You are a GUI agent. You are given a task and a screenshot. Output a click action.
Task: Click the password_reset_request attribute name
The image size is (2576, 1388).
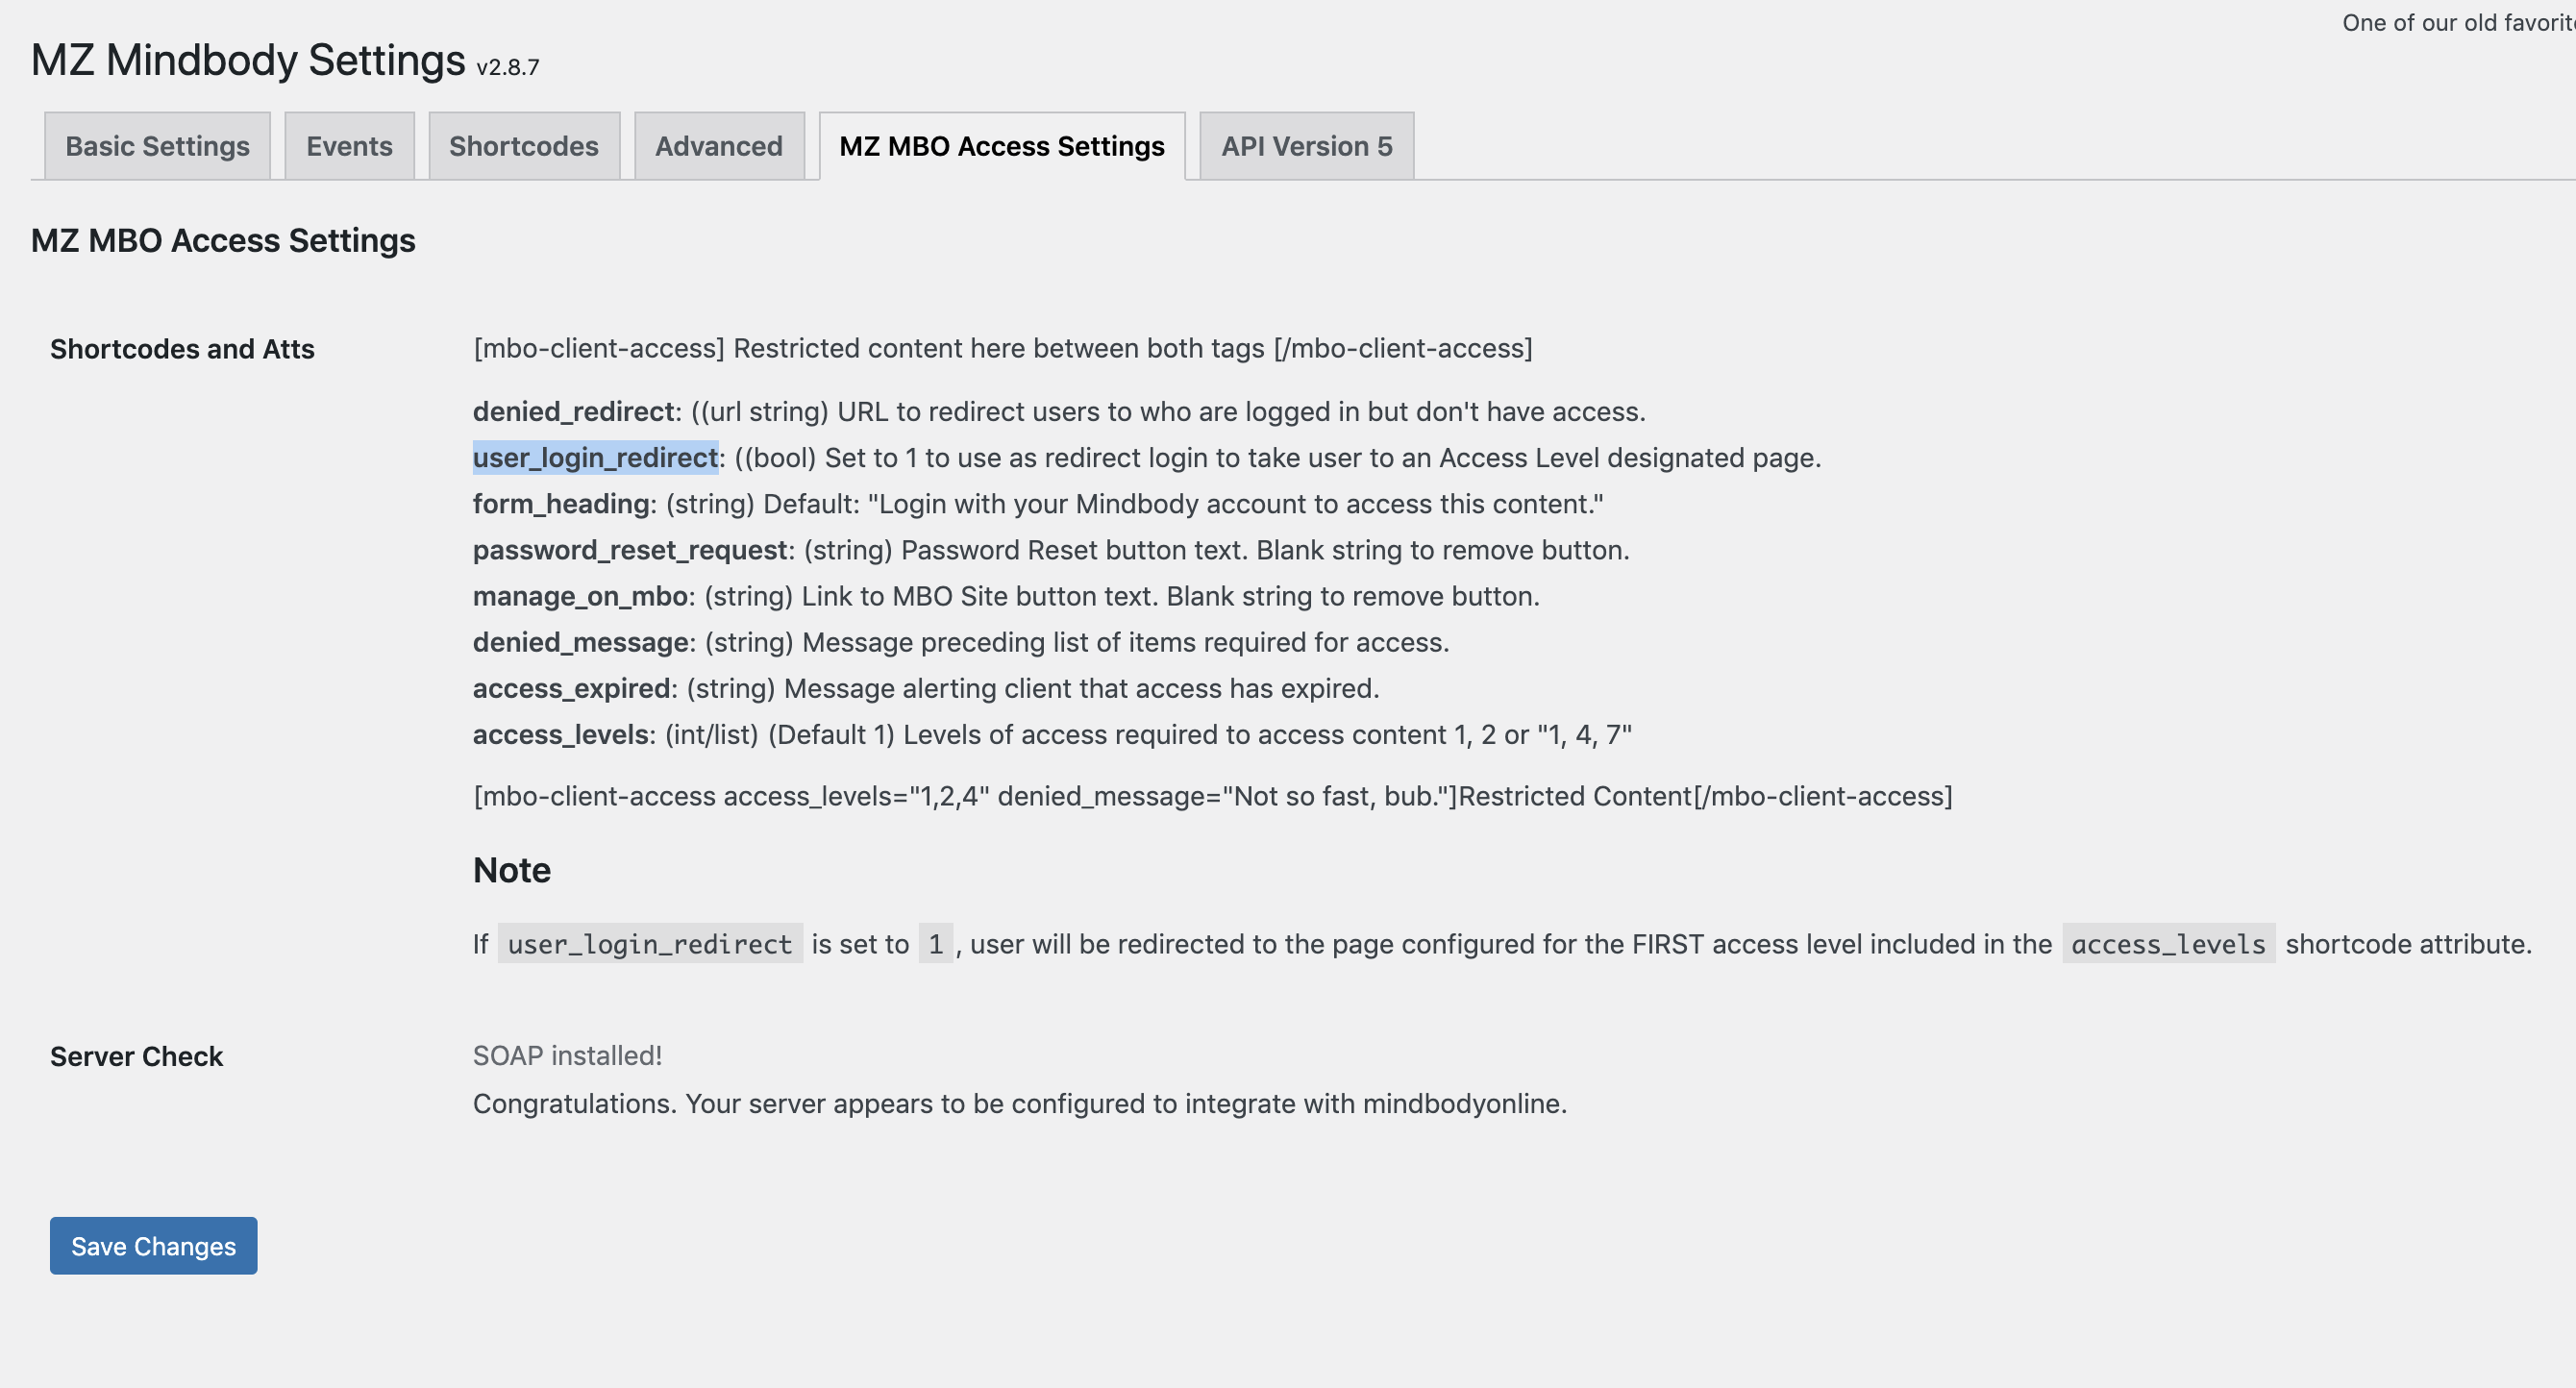pos(630,550)
